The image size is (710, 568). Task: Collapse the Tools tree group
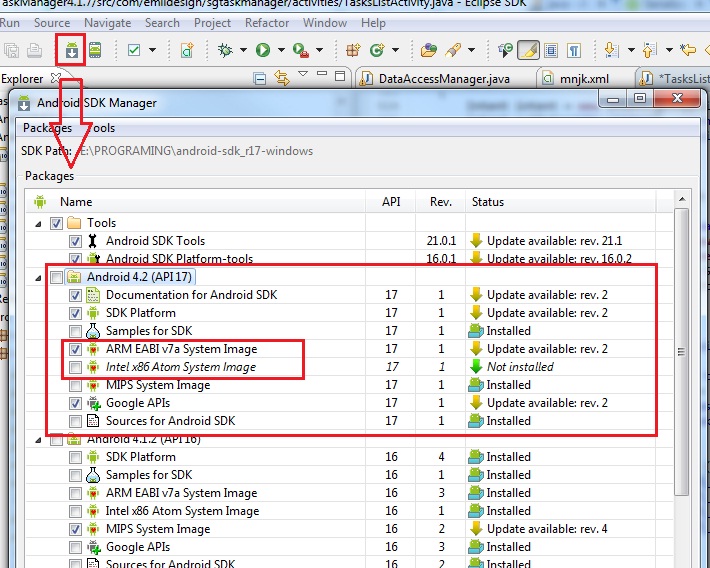click(38, 224)
